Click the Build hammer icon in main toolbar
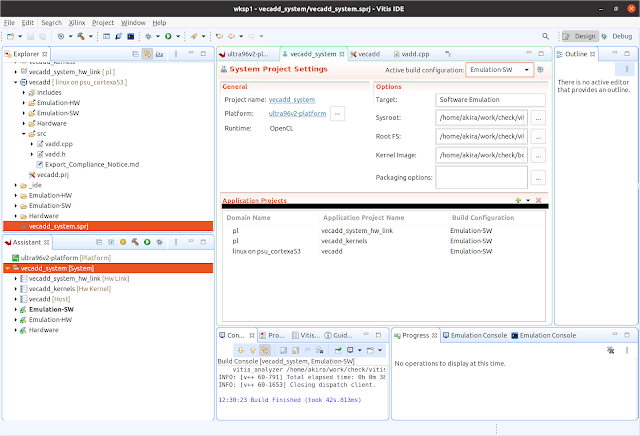 click(81, 36)
